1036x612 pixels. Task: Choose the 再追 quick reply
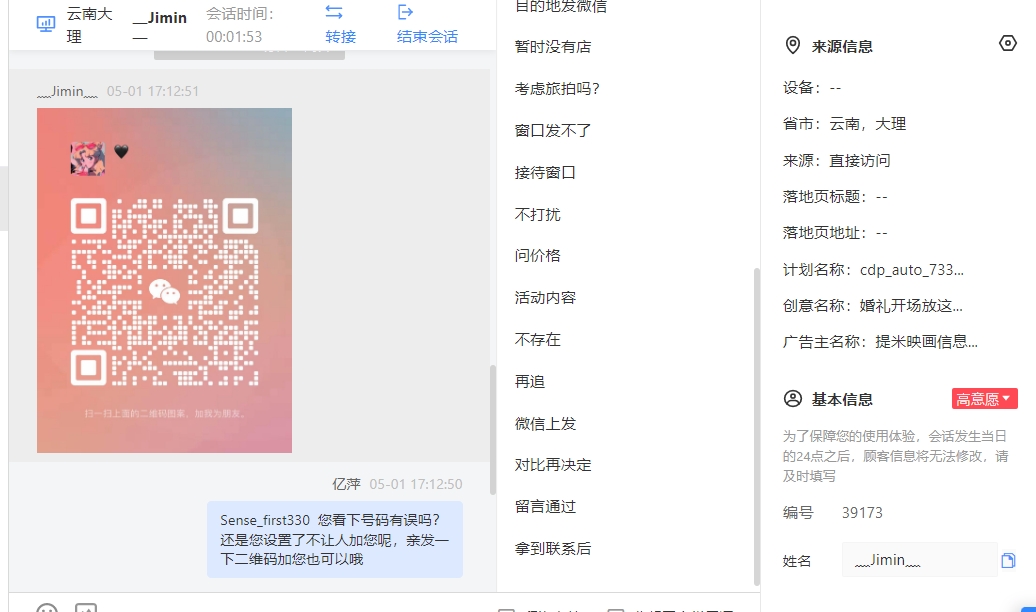point(530,382)
